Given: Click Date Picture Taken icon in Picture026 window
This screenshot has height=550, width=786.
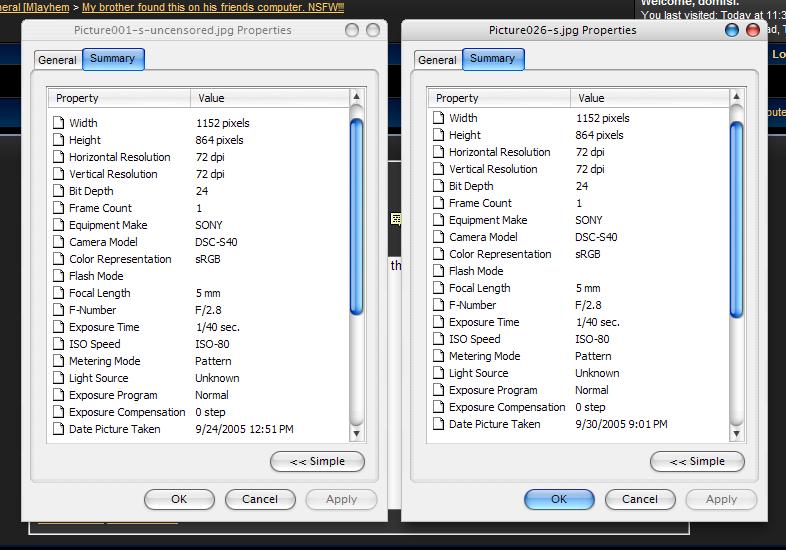Looking at the screenshot, I should 439,424.
